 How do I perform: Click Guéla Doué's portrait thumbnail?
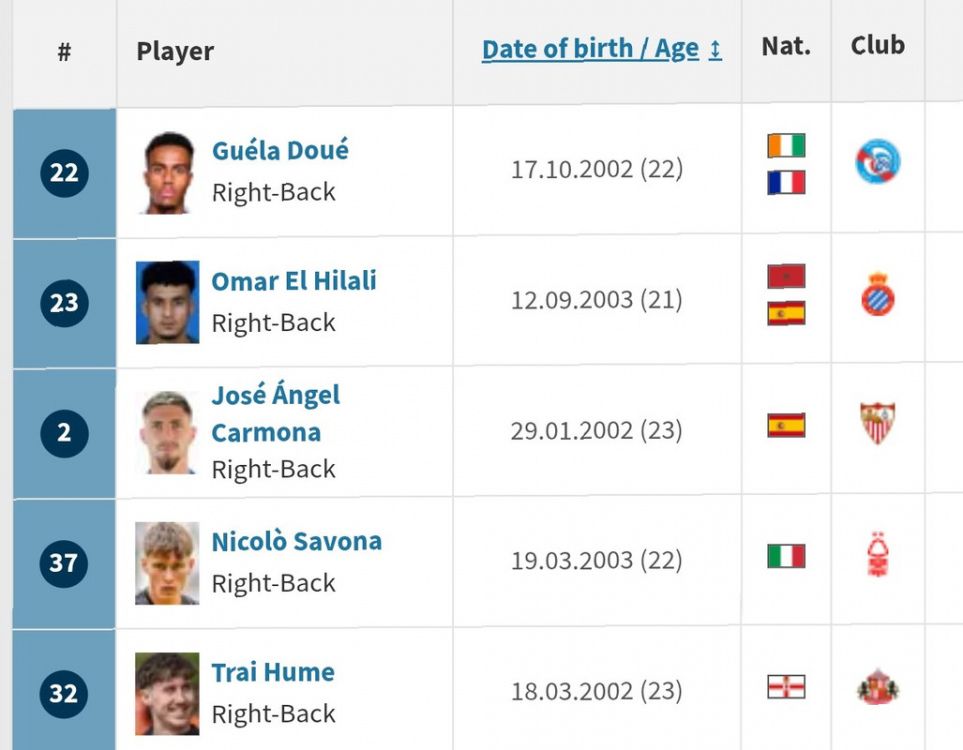tap(167, 173)
